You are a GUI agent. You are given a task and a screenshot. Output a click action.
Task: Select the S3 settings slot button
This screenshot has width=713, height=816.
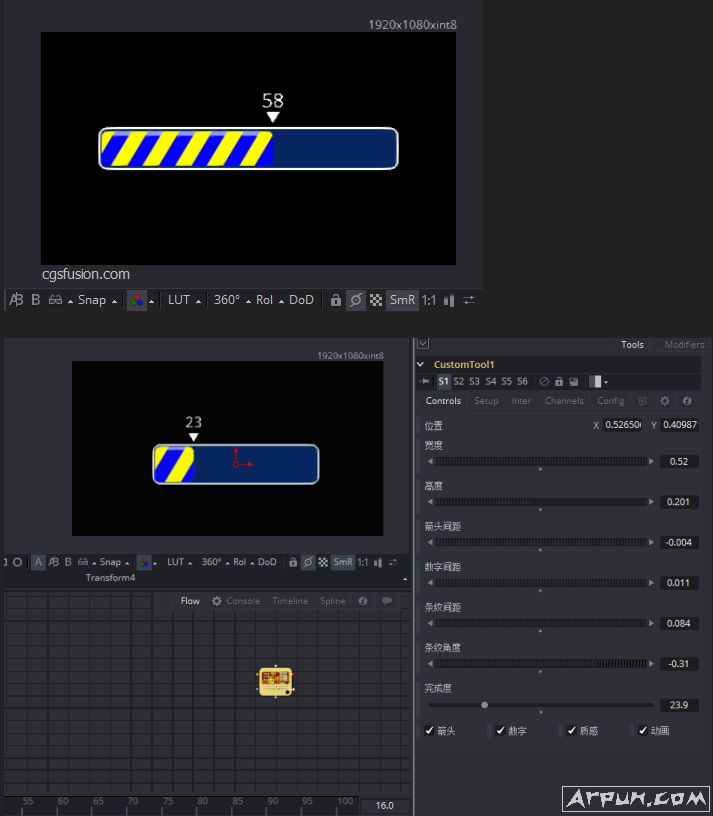click(x=474, y=382)
